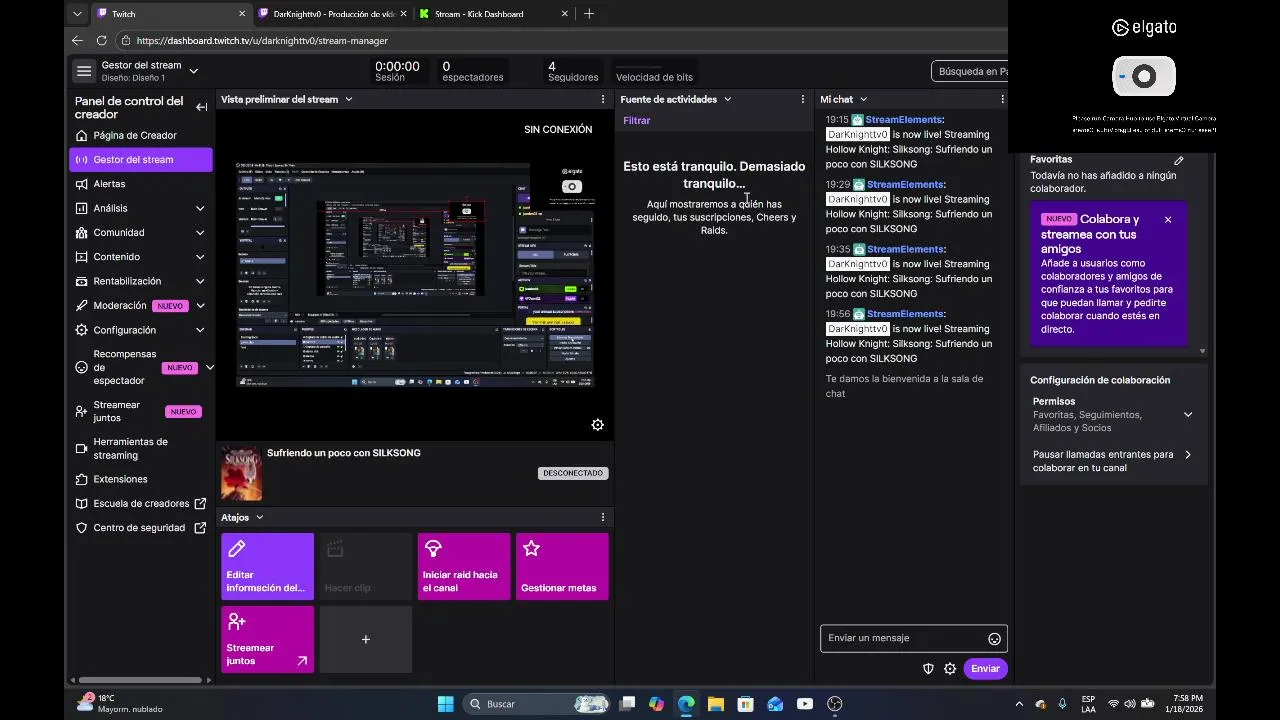The width and height of the screenshot is (1280, 720).
Task: Click Iniciar raid hacia el canal shortcut
Action: click(x=464, y=567)
